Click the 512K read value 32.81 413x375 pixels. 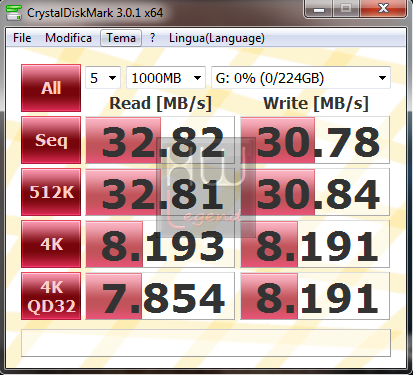point(160,192)
